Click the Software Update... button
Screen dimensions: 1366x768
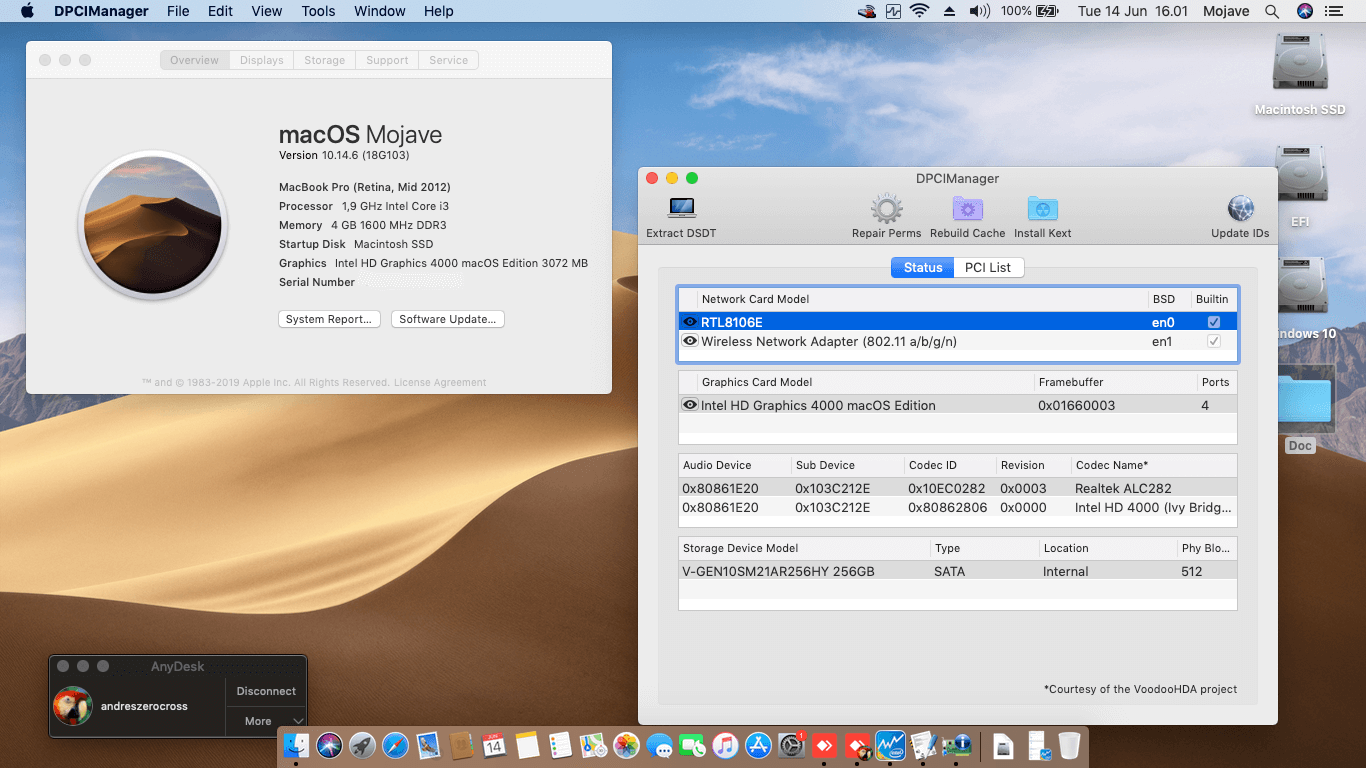click(x=448, y=319)
